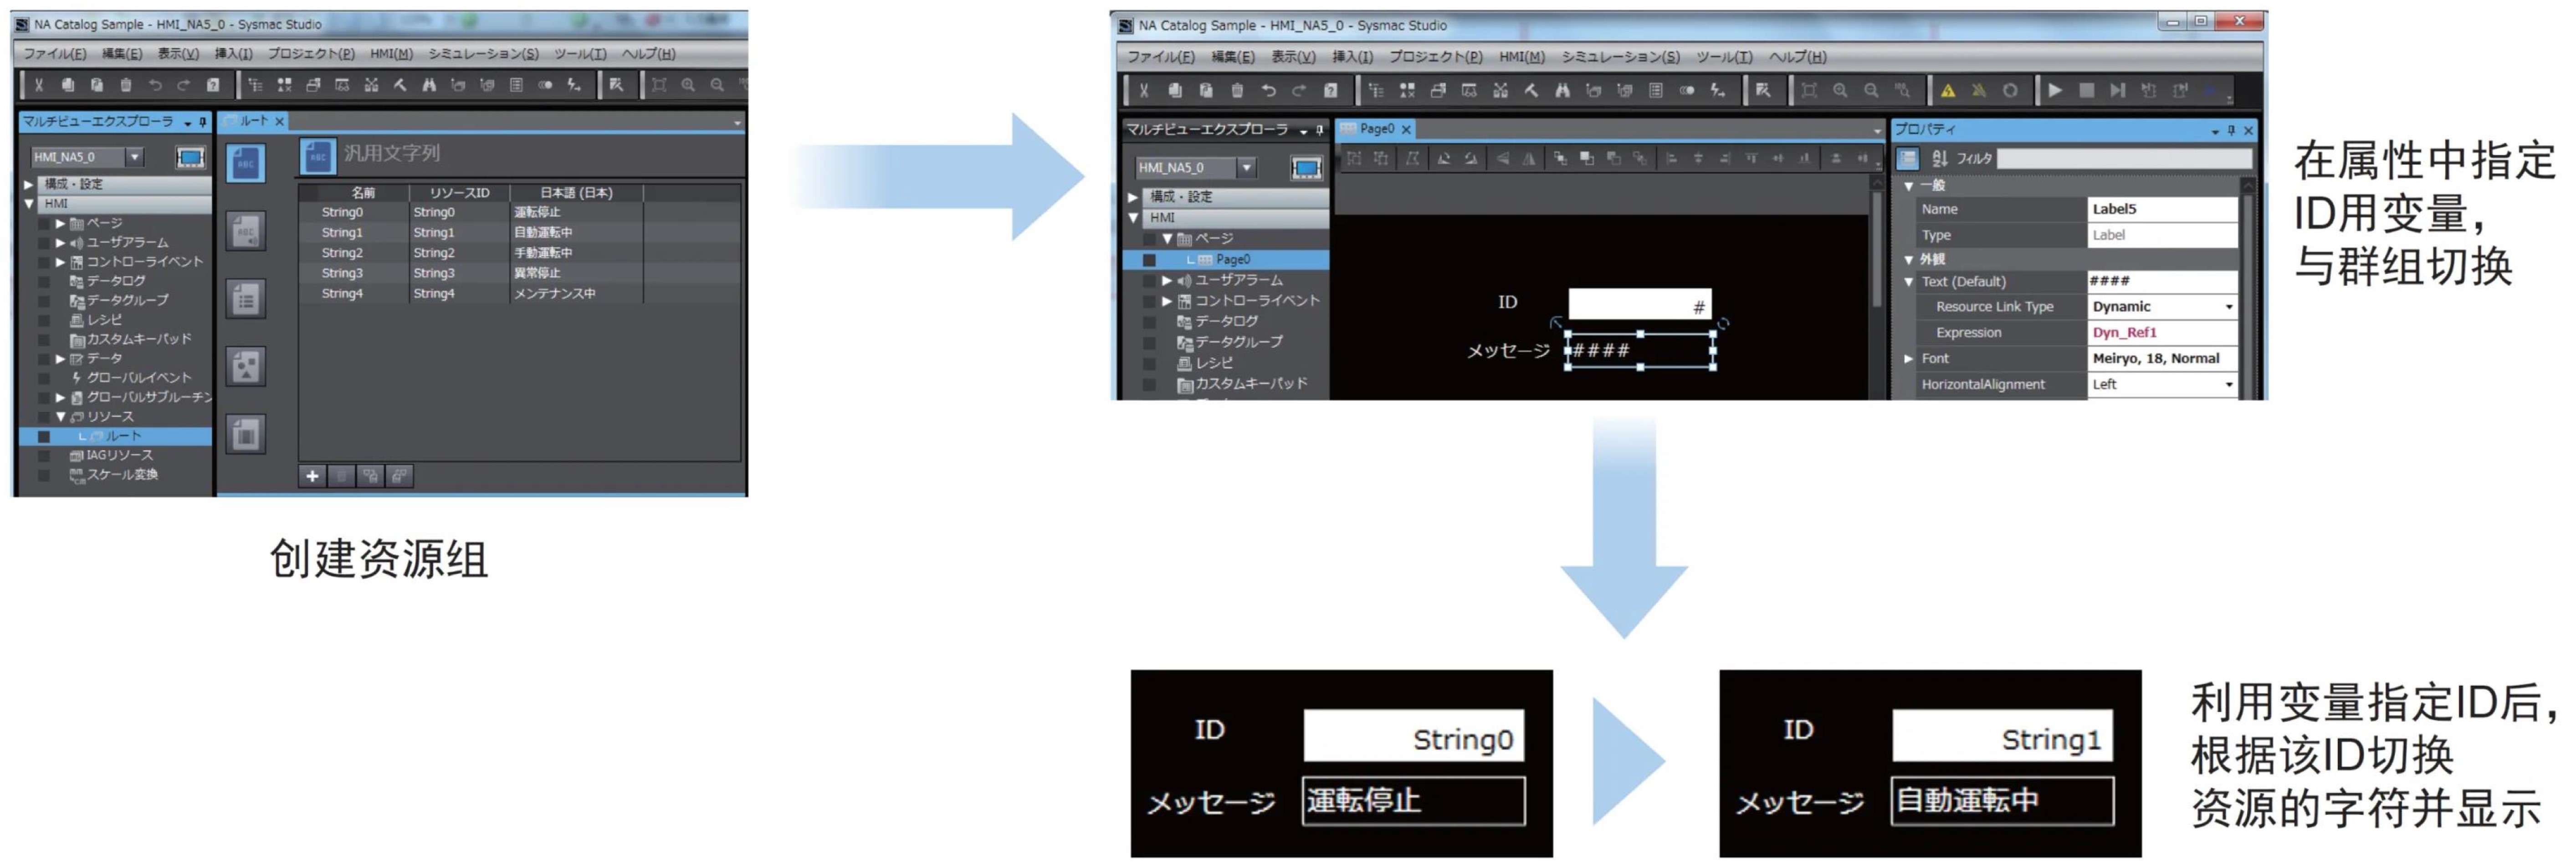Open the Resource Link Type Dynamic dropdown
Screen dimensions: 2576x867
2228,307
